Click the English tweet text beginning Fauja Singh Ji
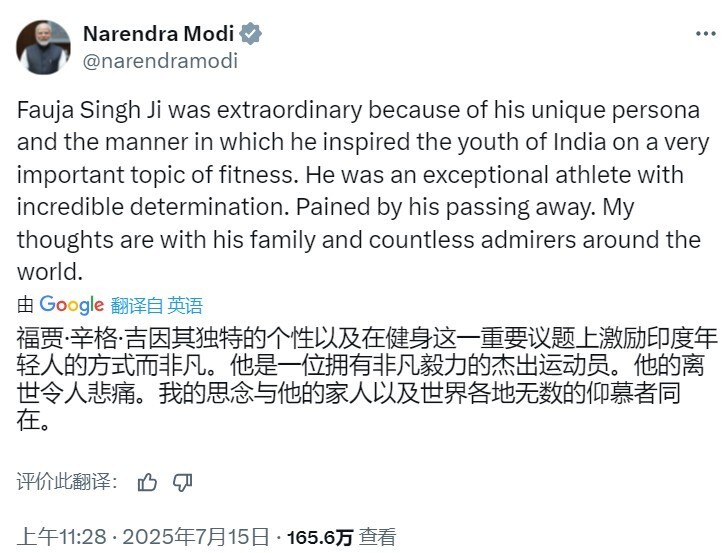 point(363,191)
